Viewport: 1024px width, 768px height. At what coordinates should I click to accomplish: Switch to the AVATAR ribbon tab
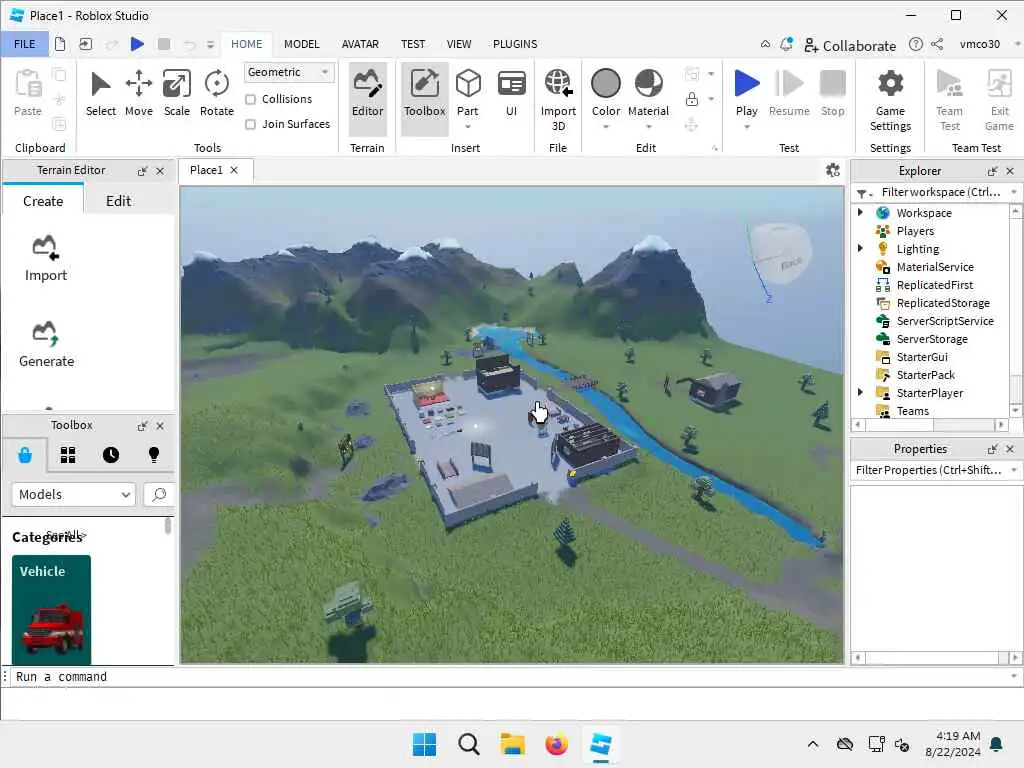360,44
